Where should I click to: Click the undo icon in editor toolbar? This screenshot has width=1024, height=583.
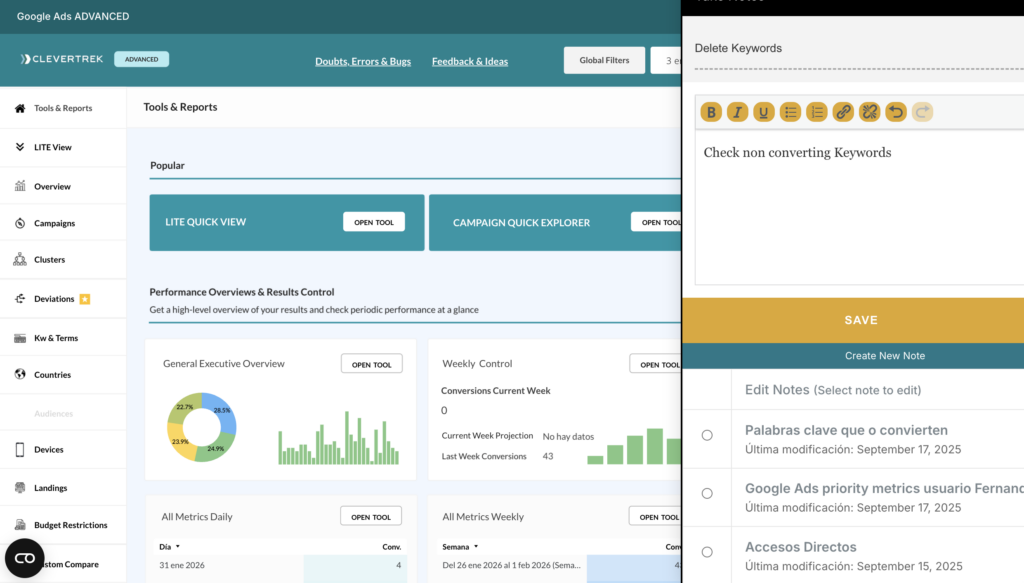896,112
